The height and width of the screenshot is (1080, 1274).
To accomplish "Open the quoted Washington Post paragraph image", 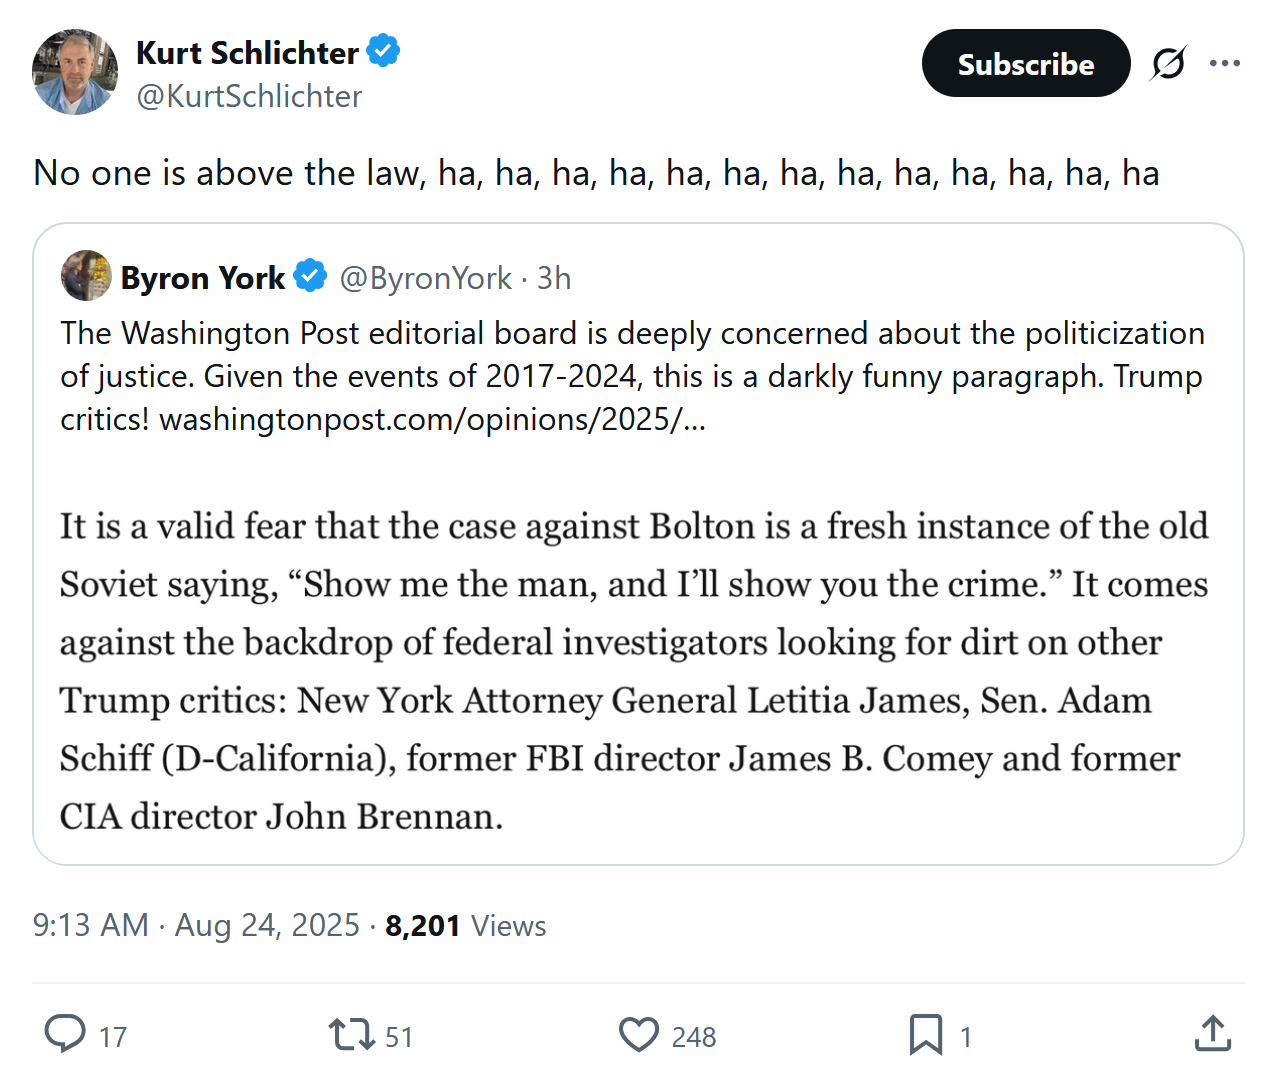I will (636, 670).
